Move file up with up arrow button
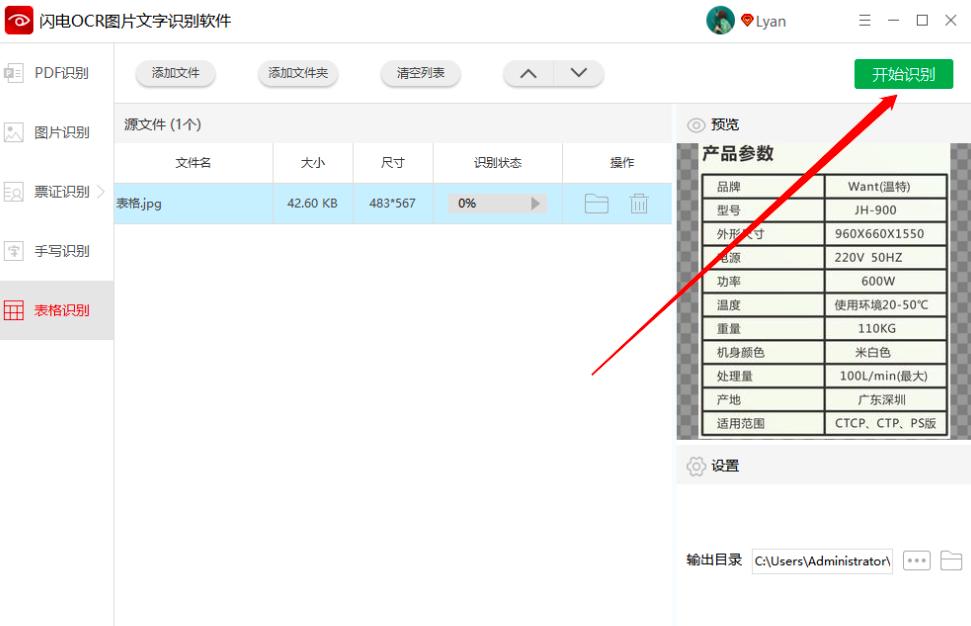Screen dimensions: 971x626 (x=529, y=74)
